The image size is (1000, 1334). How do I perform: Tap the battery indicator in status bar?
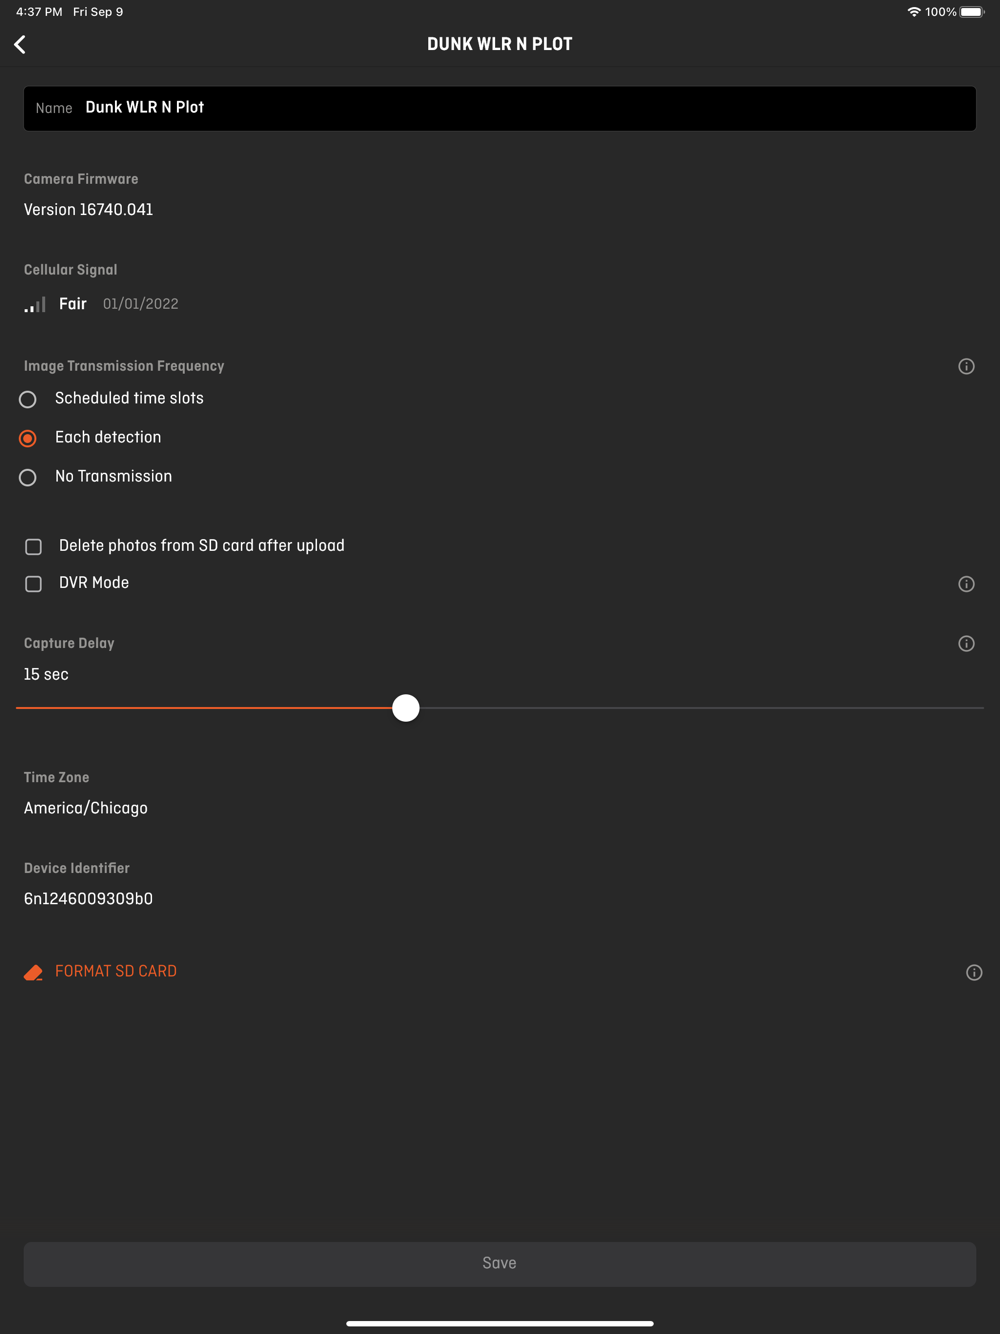(x=972, y=12)
